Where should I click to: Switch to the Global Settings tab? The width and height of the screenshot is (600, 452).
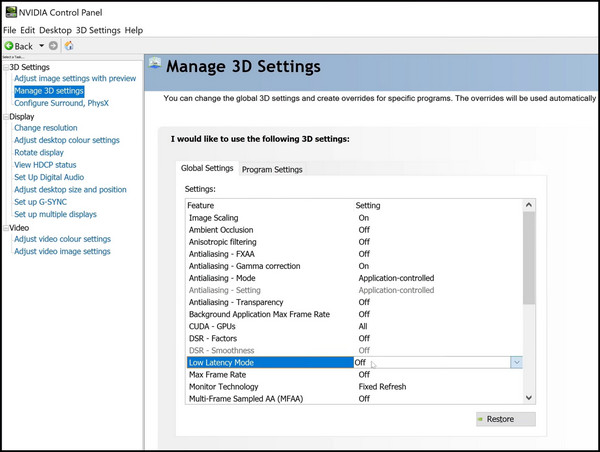[207, 168]
